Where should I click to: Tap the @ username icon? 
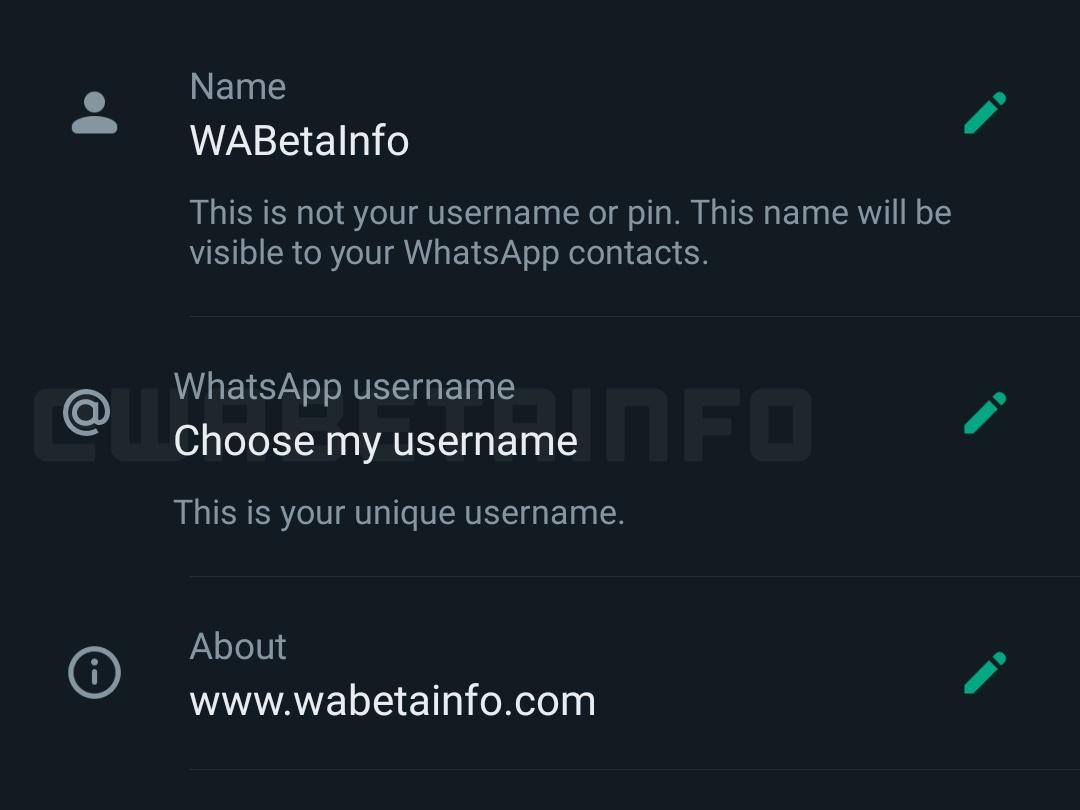[86, 412]
